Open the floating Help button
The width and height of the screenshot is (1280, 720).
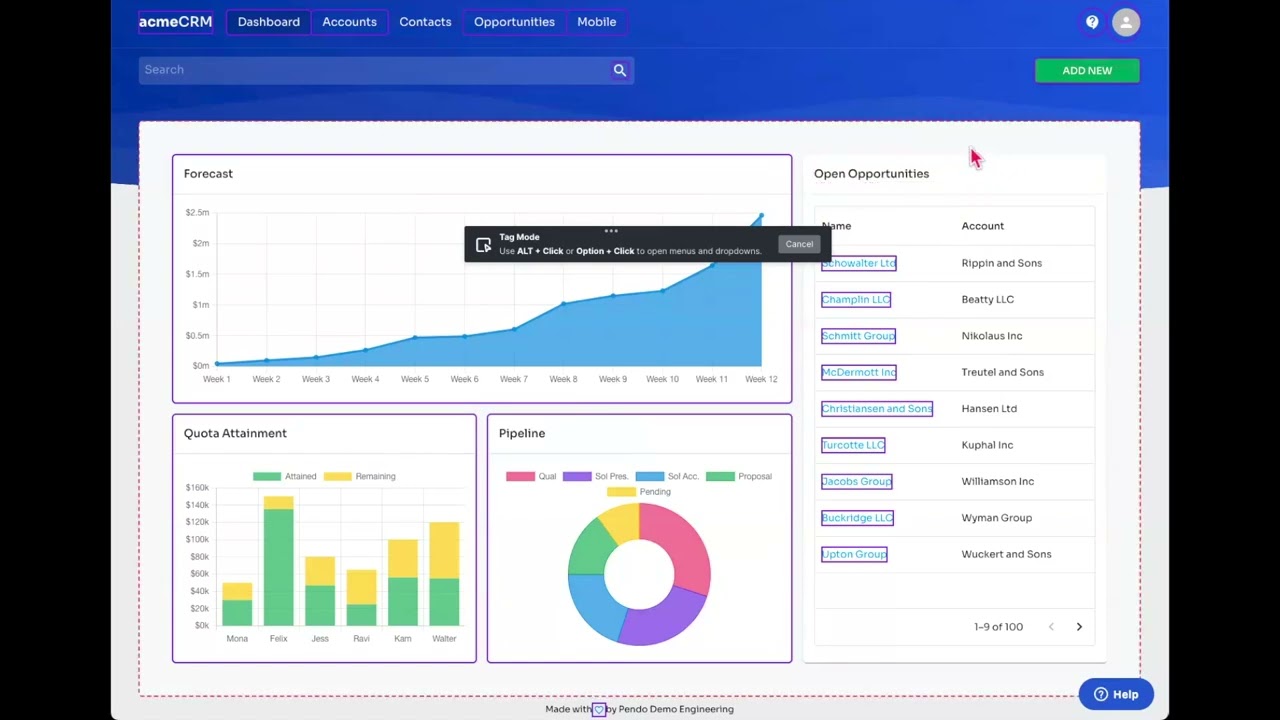tap(1116, 694)
